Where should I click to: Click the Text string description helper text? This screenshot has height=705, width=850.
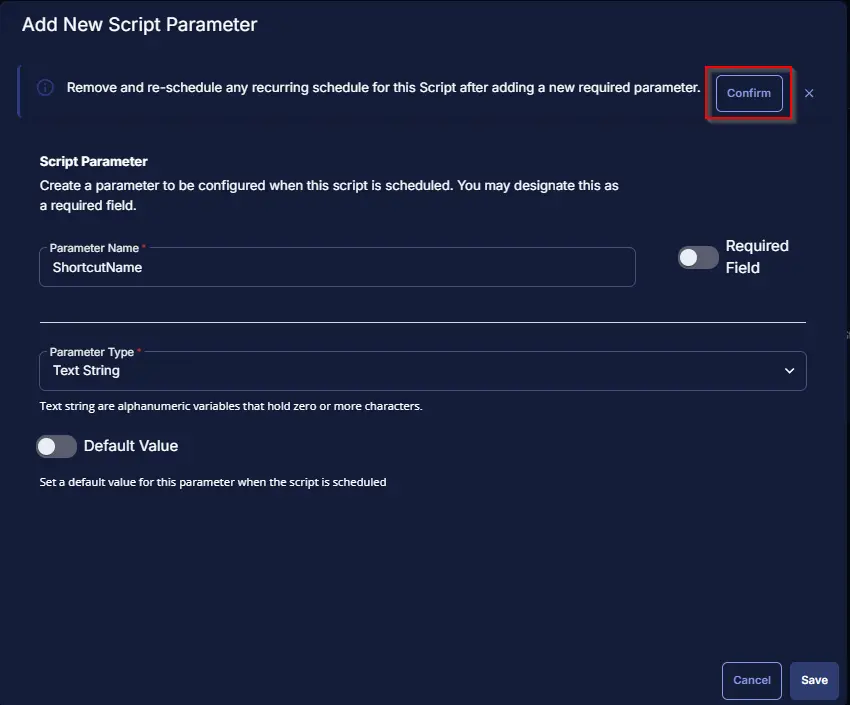tap(231, 406)
